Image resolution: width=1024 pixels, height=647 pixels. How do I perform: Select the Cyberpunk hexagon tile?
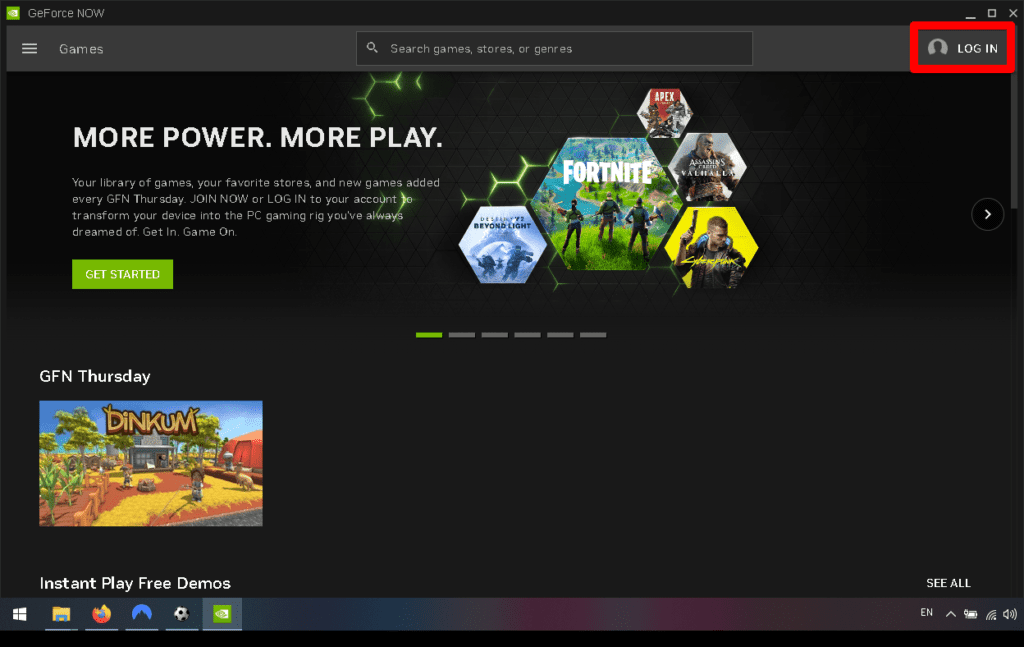(711, 247)
